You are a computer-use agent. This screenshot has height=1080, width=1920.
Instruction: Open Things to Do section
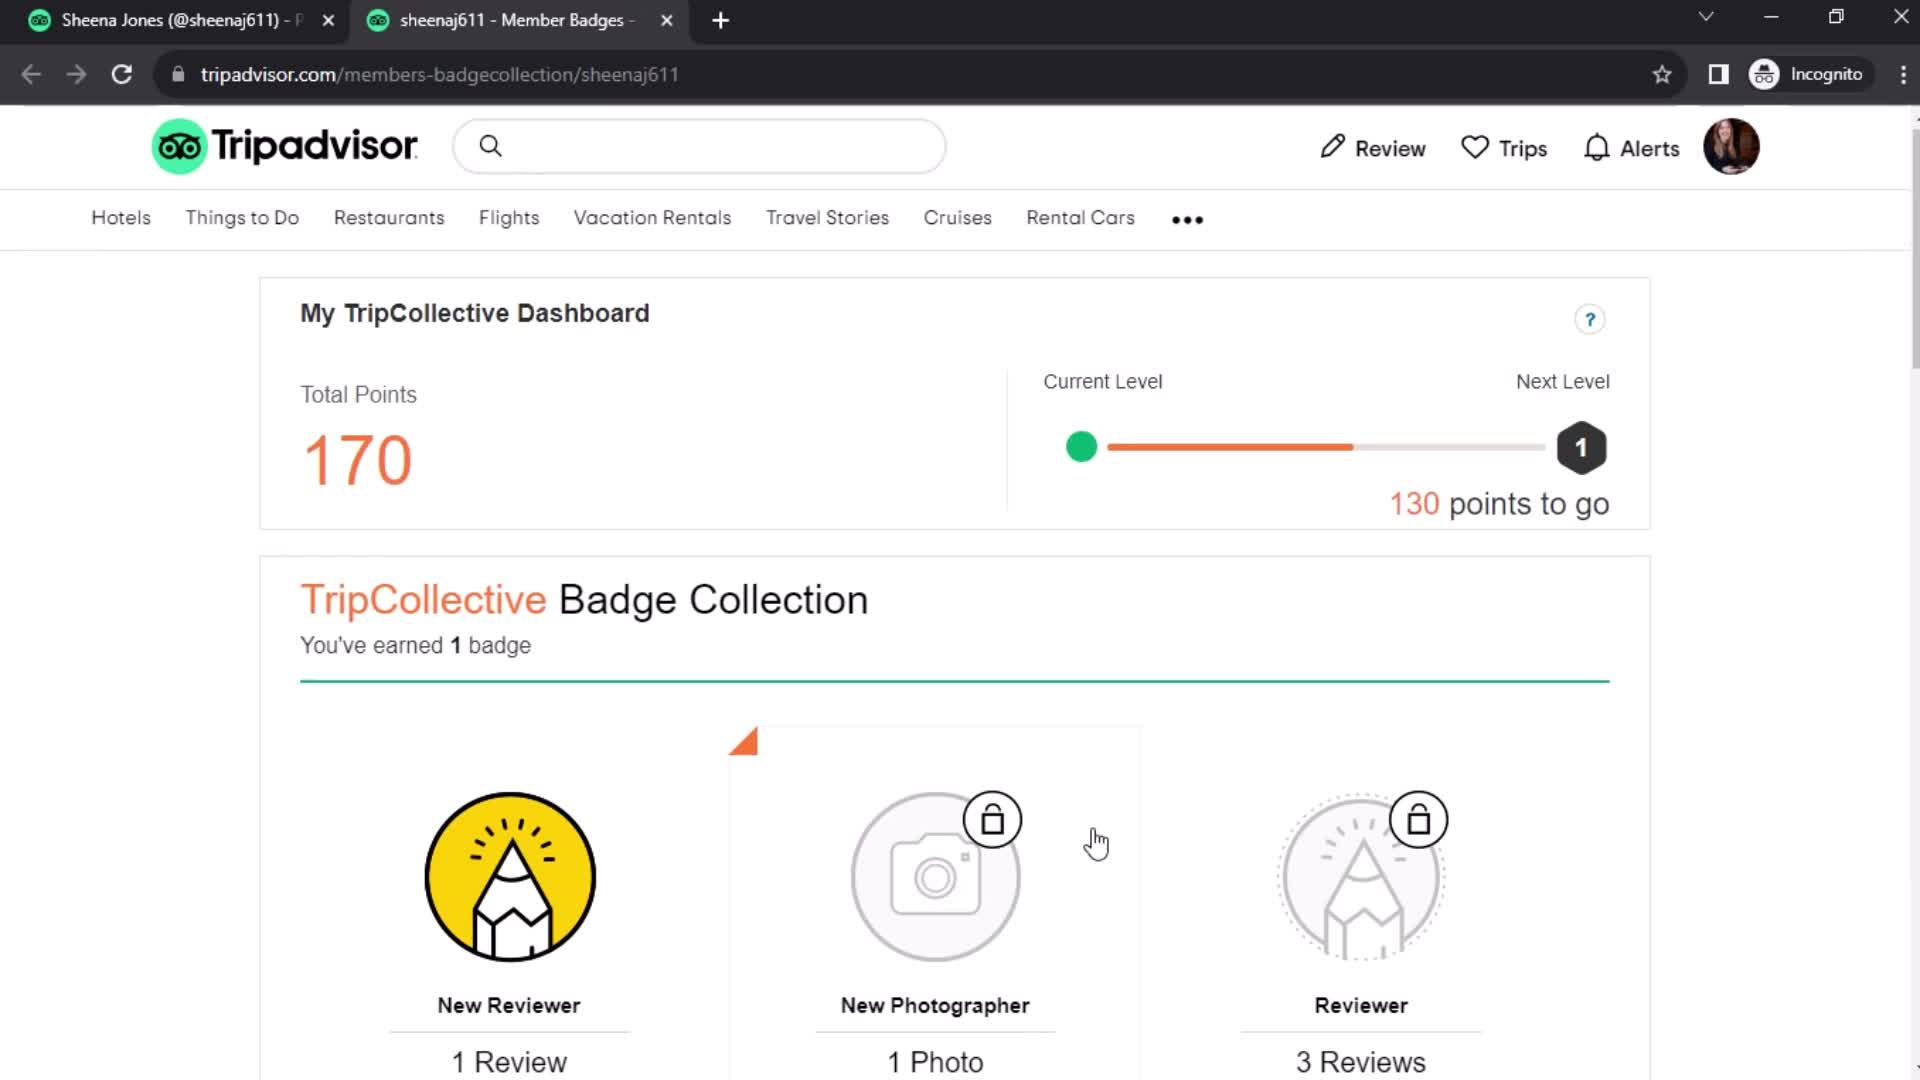click(x=242, y=218)
